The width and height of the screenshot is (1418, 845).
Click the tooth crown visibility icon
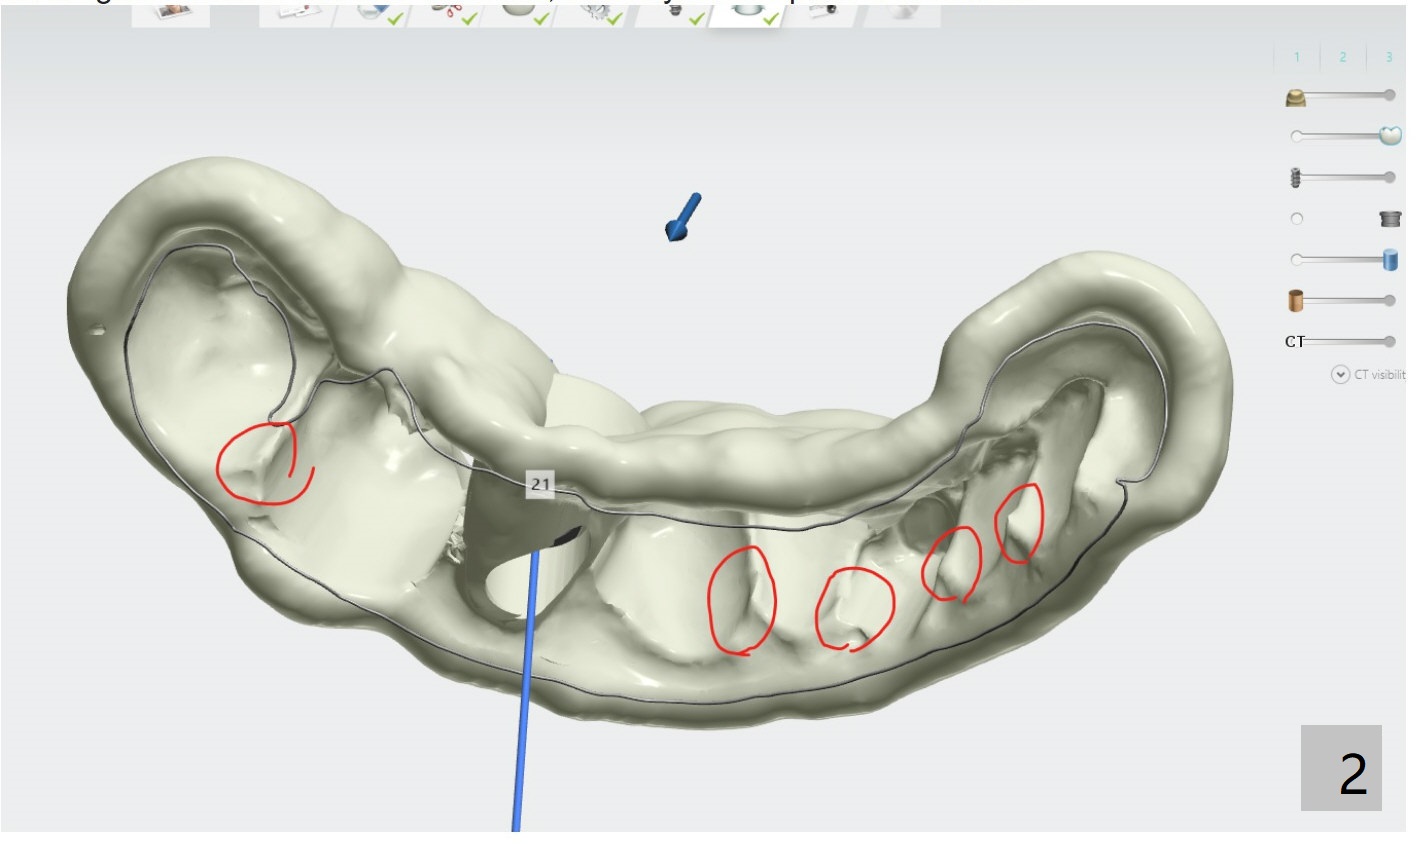pyautogui.click(x=1390, y=136)
